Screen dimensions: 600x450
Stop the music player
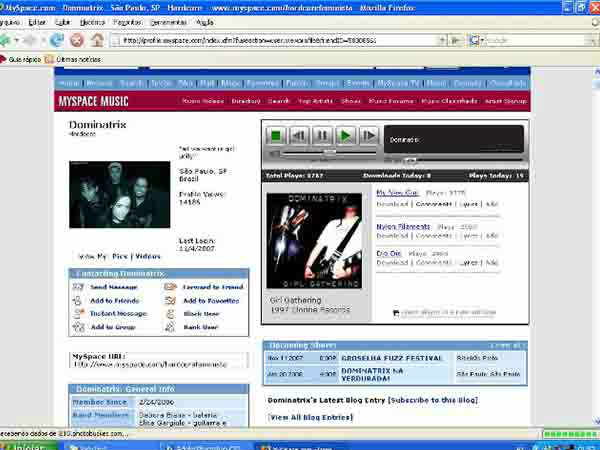(x=276, y=135)
